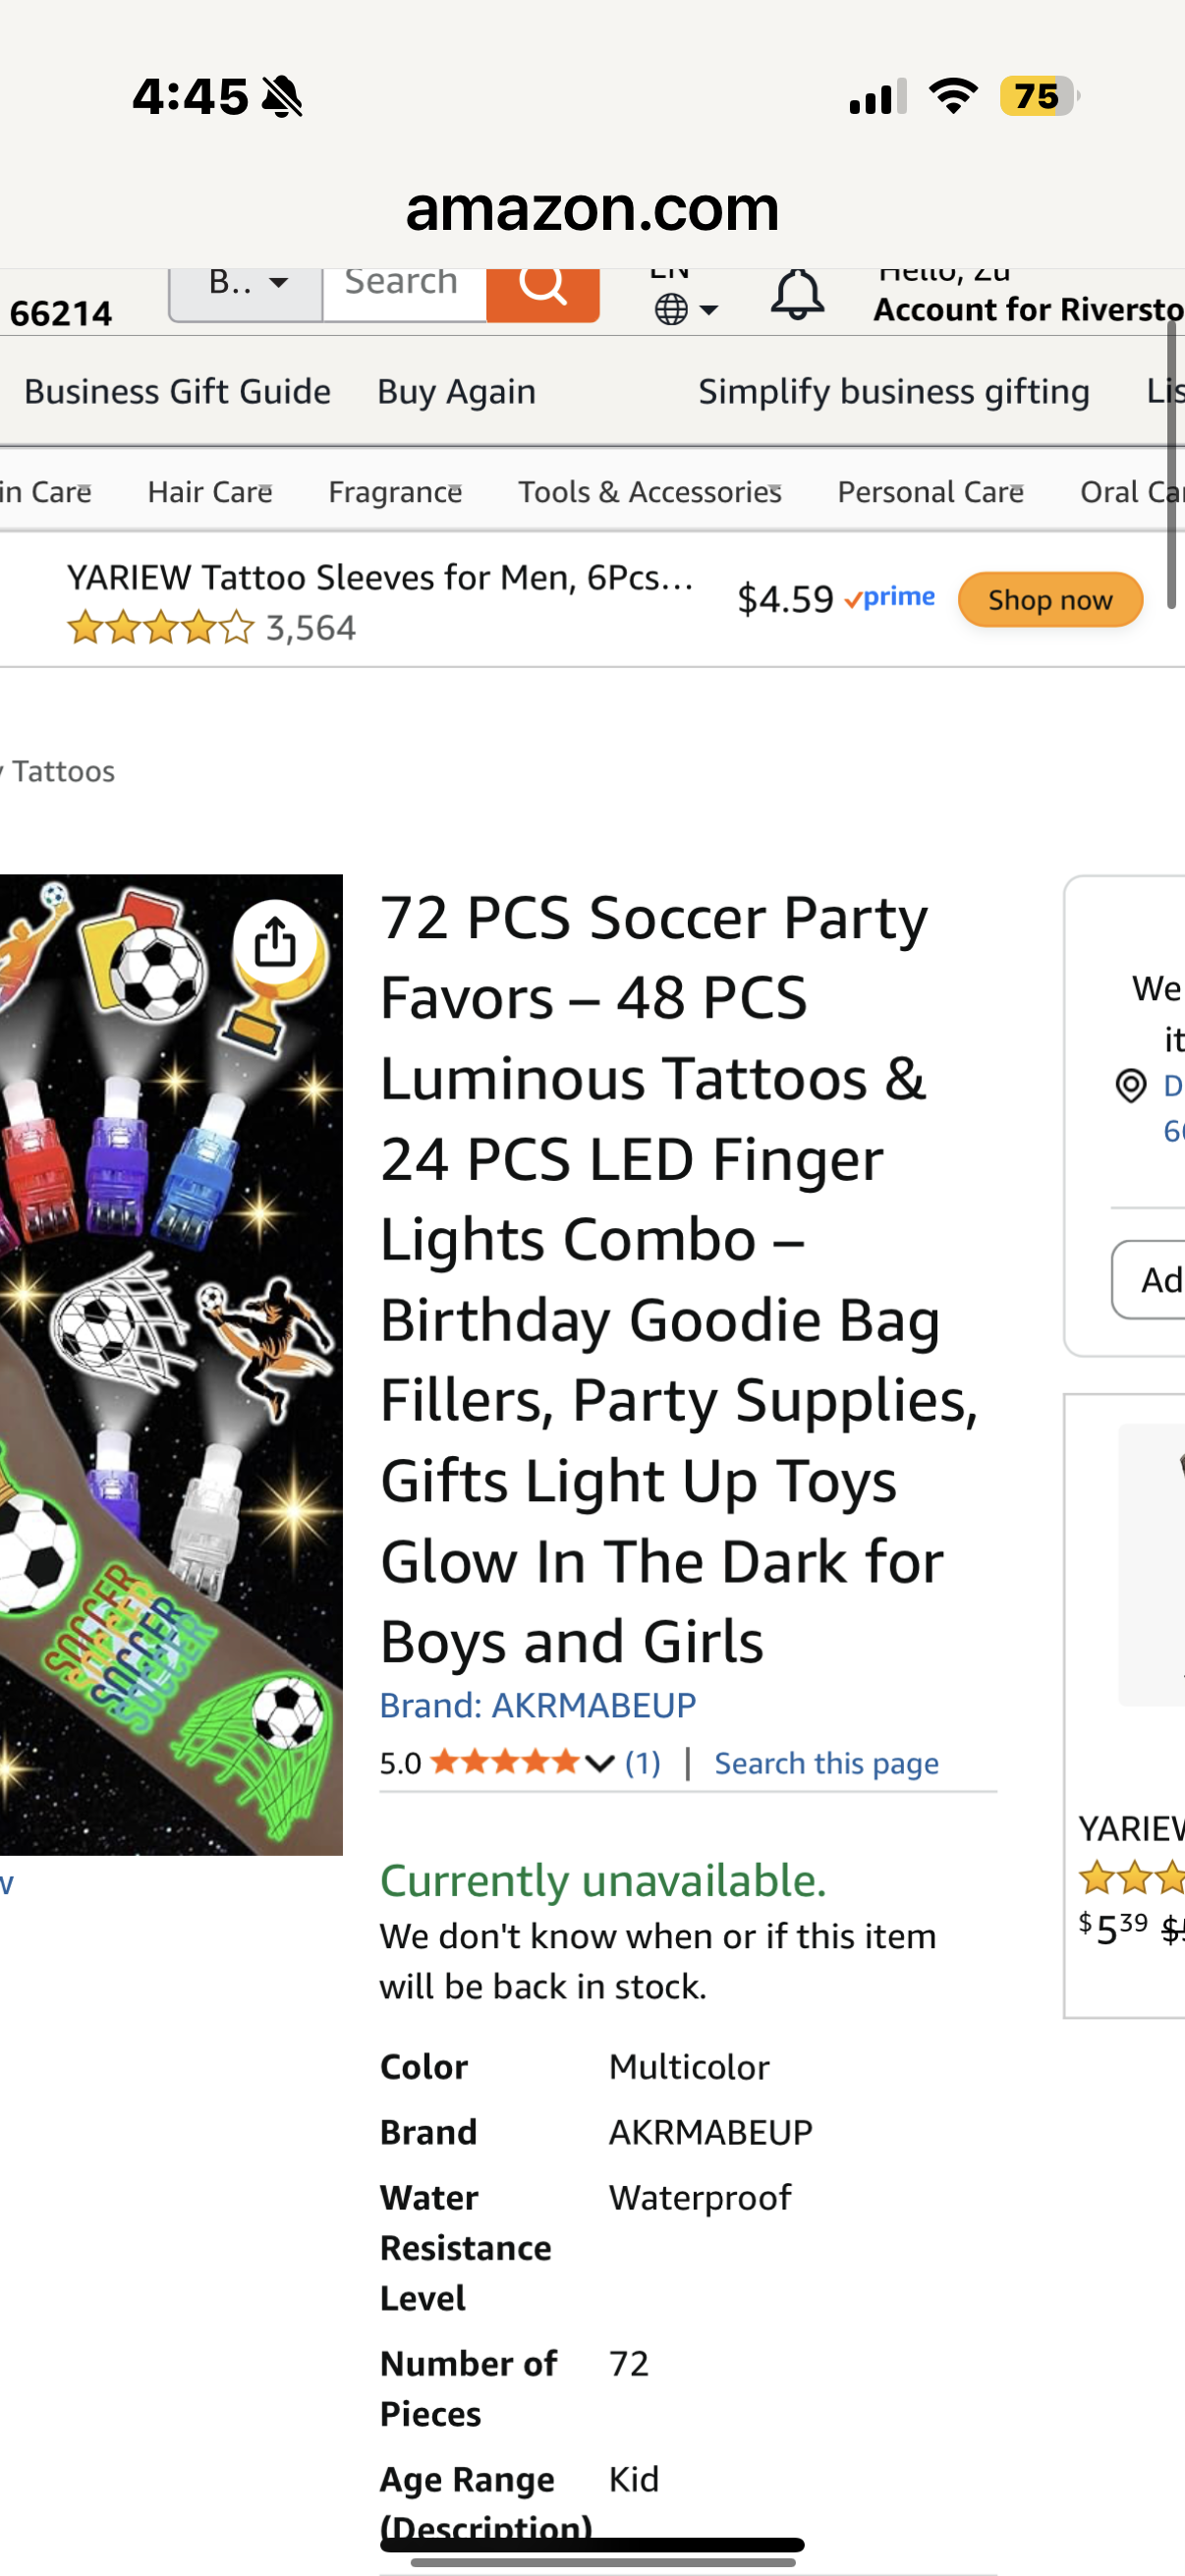Open notifications via the bell icon

(x=795, y=293)
